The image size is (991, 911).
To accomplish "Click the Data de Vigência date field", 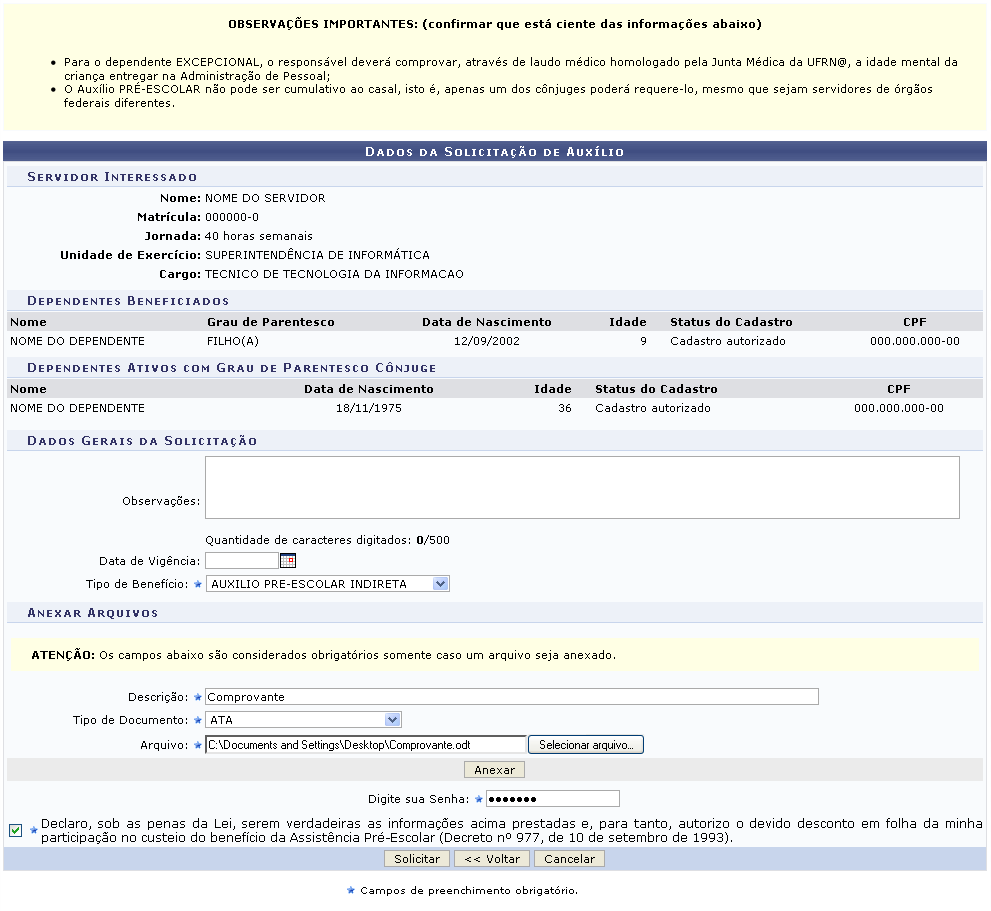I will [240, 560].
